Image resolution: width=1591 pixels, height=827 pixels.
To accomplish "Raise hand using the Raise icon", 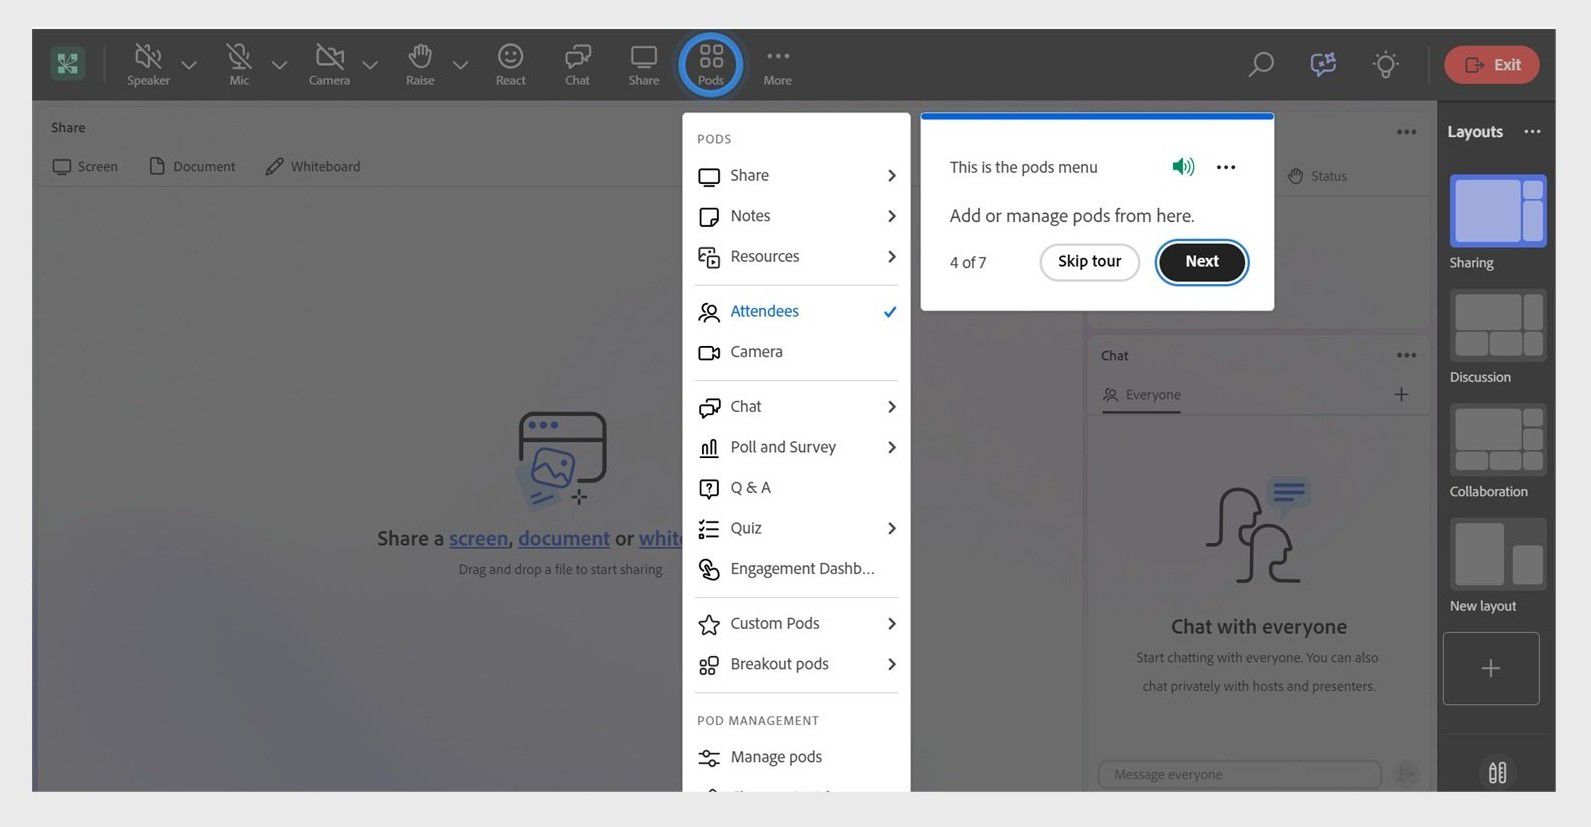I will 420,56.
